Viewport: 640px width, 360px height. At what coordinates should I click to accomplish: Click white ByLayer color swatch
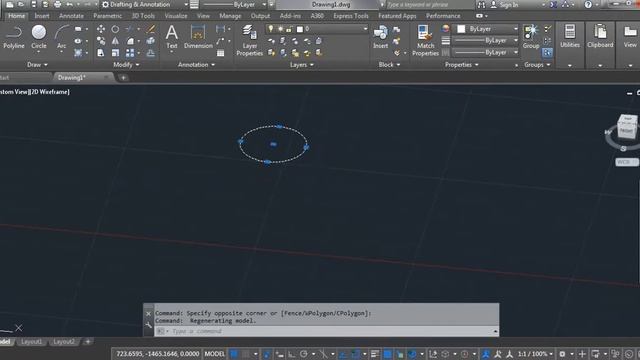pyautogui.click(x=461, y=29)
